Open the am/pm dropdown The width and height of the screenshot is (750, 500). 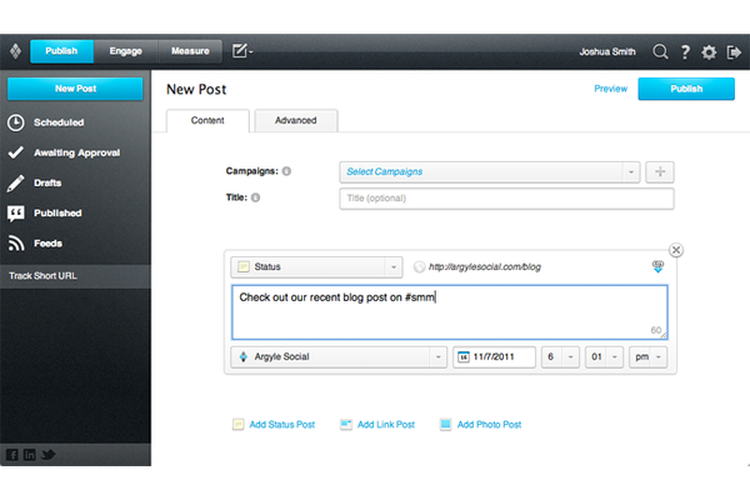[x=648, y=357]
